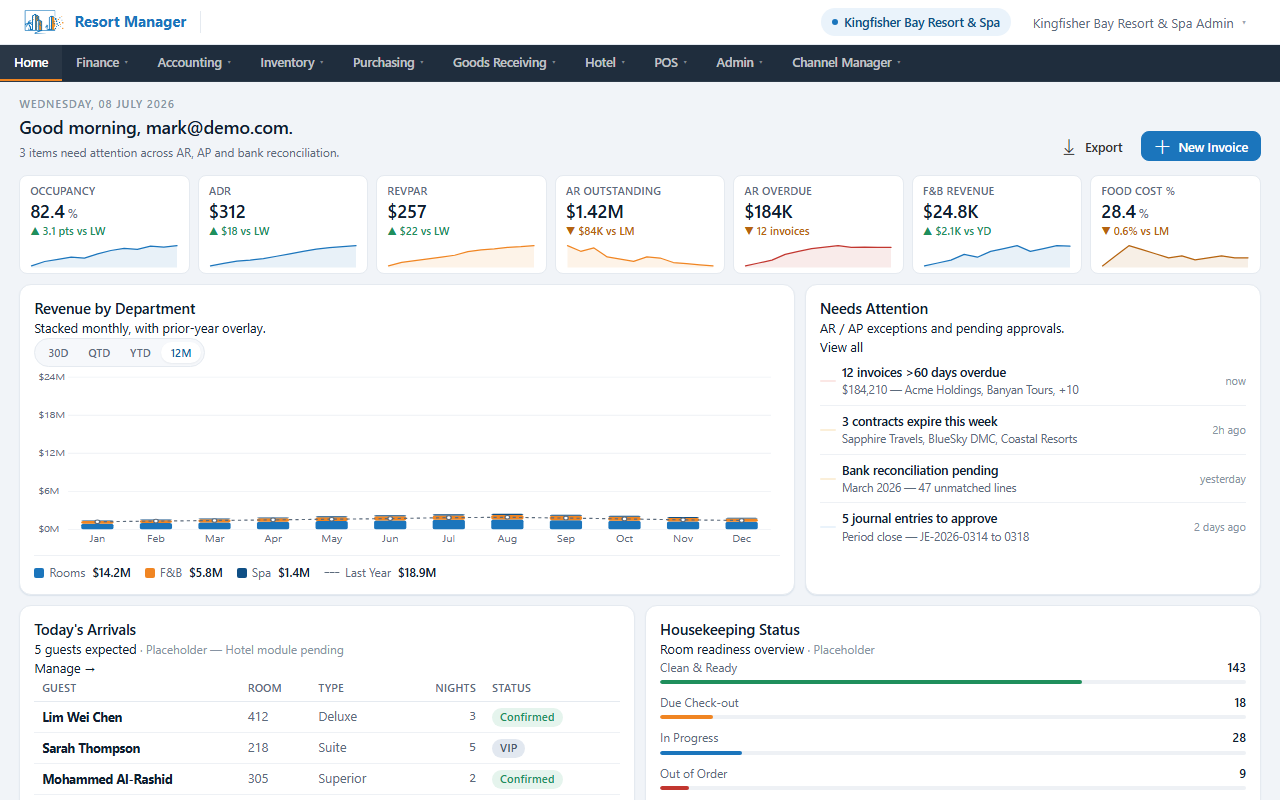Open the AR Outstanding KPI card
The image size is (1280, 800).
click(640, 224)
